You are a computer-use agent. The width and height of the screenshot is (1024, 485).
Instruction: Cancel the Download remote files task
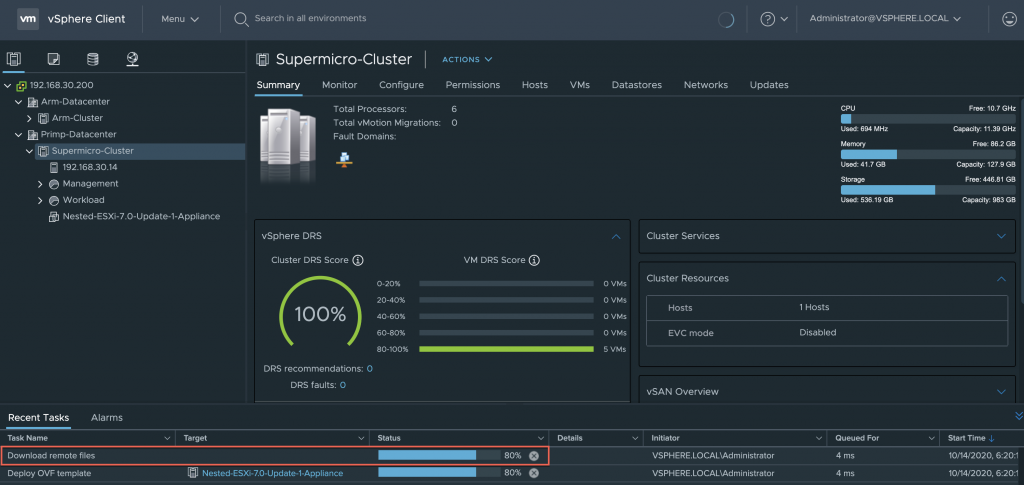[x=533, y=456]
